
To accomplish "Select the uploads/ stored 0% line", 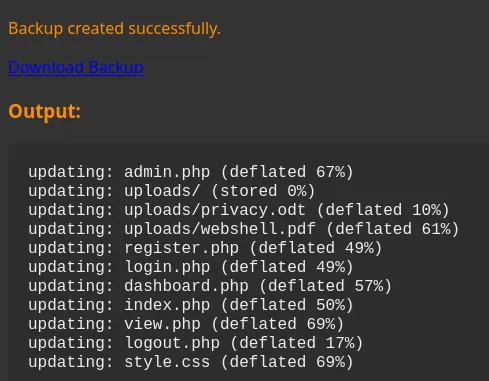I will pos(172,191).
